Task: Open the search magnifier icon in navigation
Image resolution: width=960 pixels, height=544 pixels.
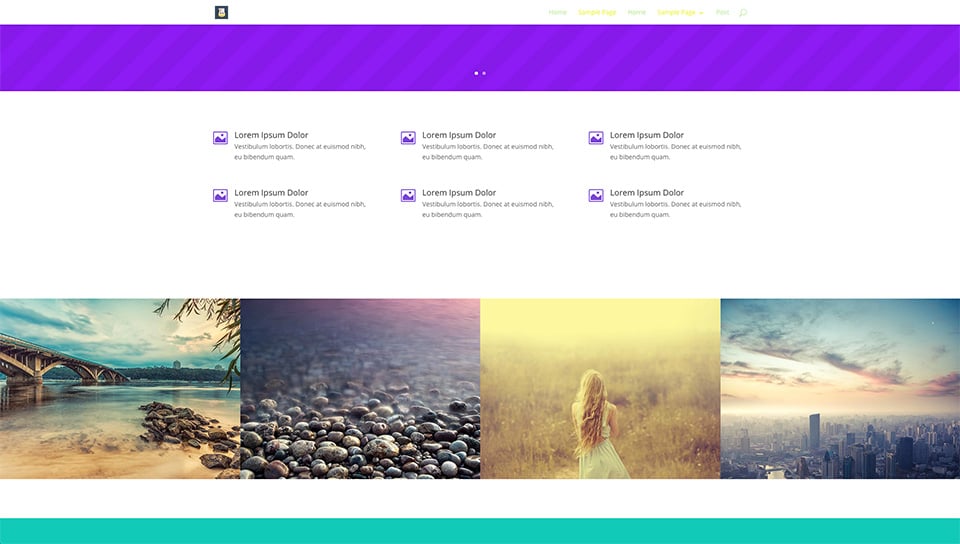Action: click(x=743, y=12)
